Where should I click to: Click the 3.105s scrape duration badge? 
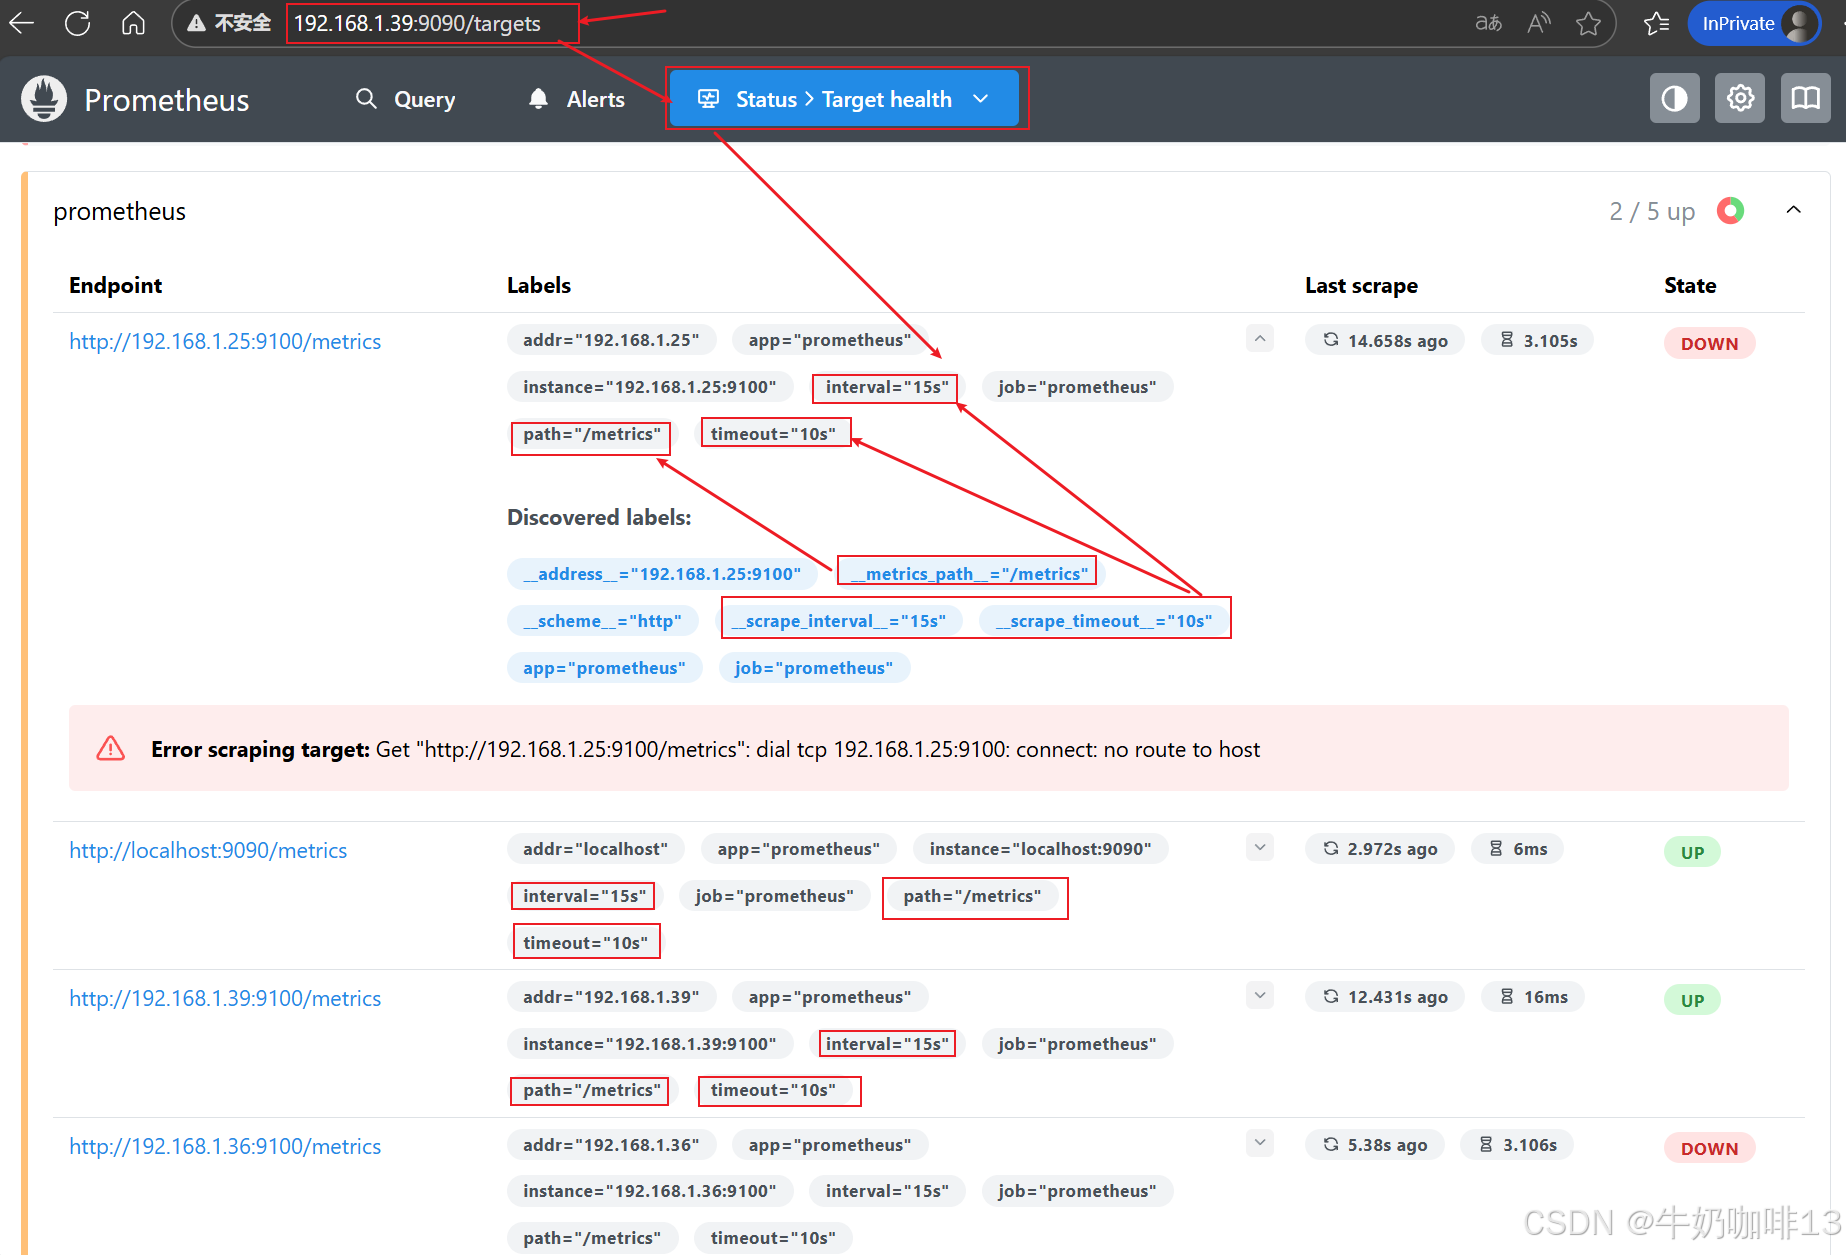click(1538, 340)
